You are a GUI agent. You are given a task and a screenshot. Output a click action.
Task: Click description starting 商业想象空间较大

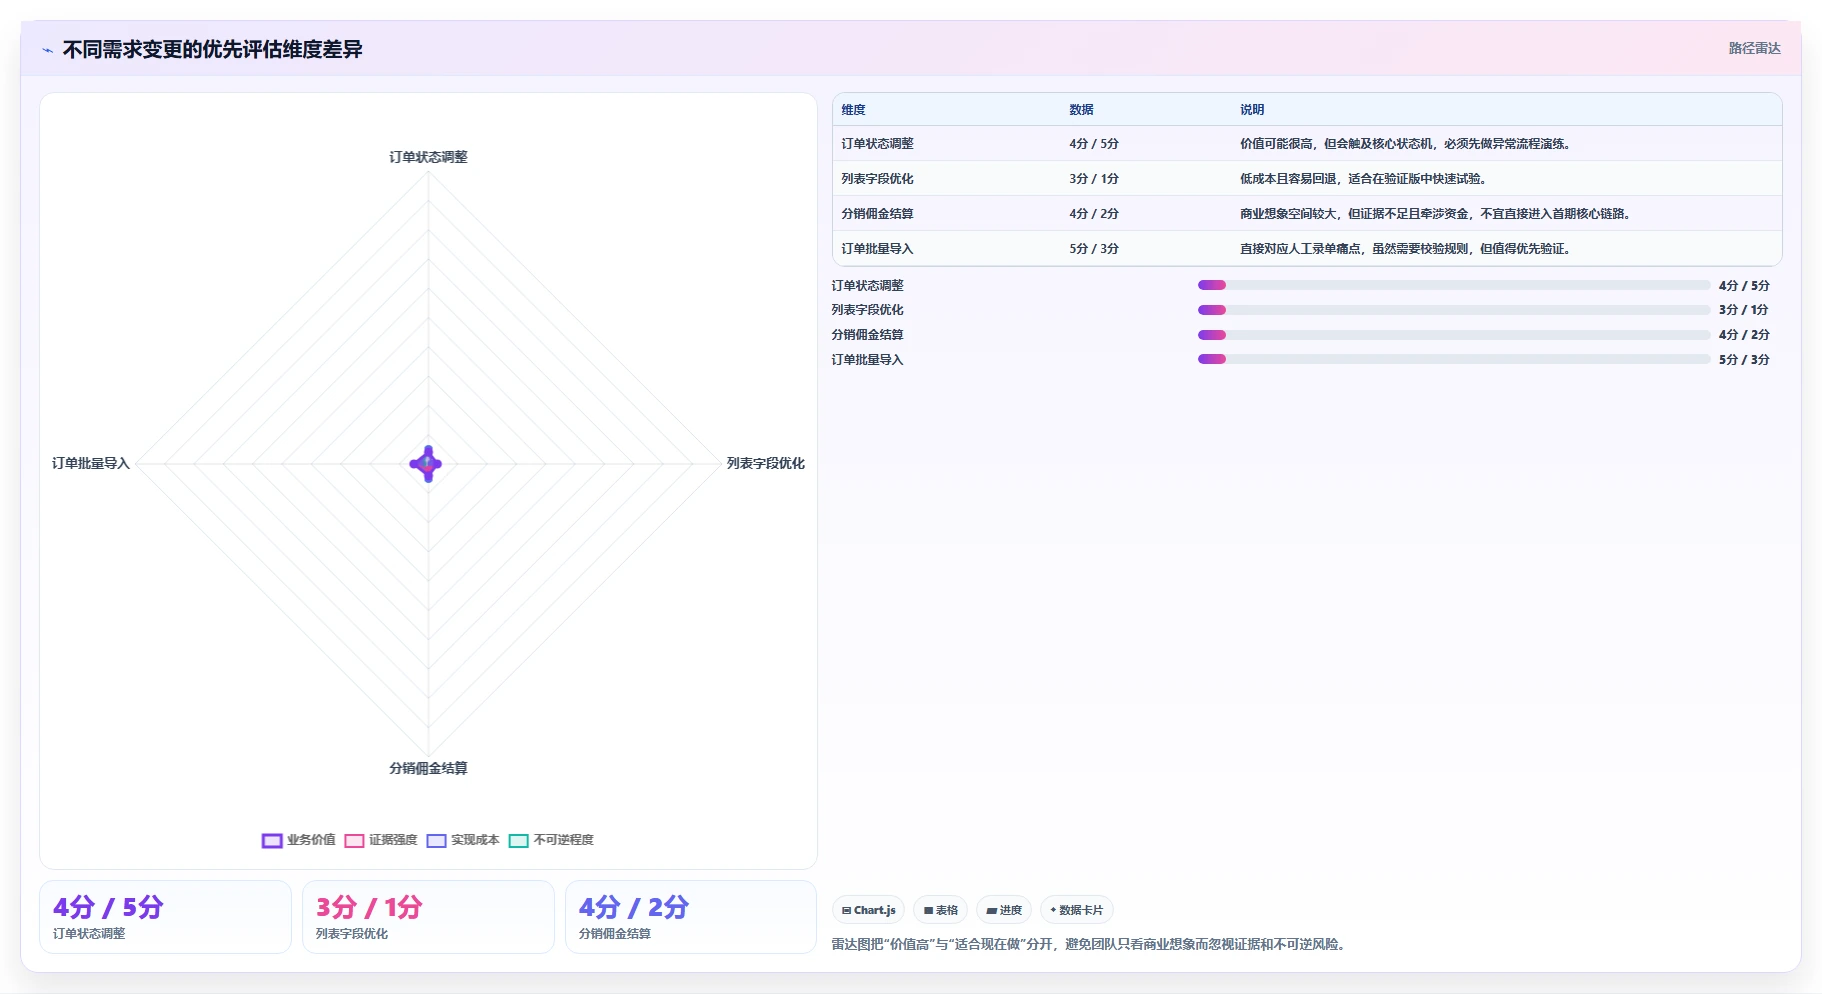tap(1436, 214)
